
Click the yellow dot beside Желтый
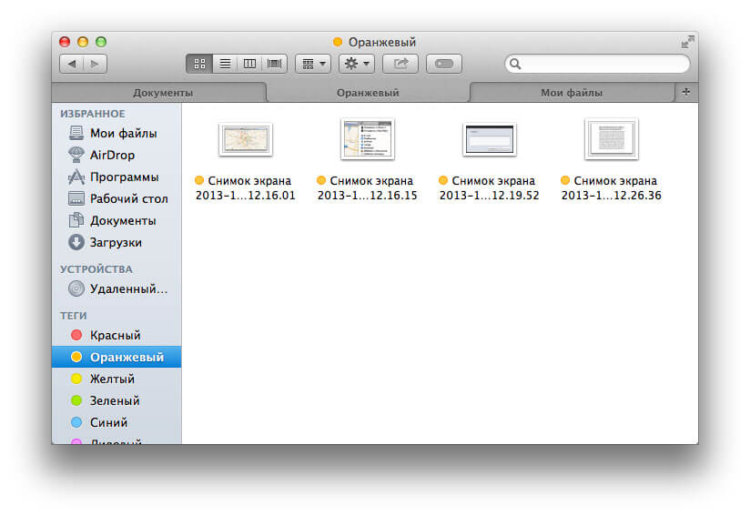click(x=76, y=379)
